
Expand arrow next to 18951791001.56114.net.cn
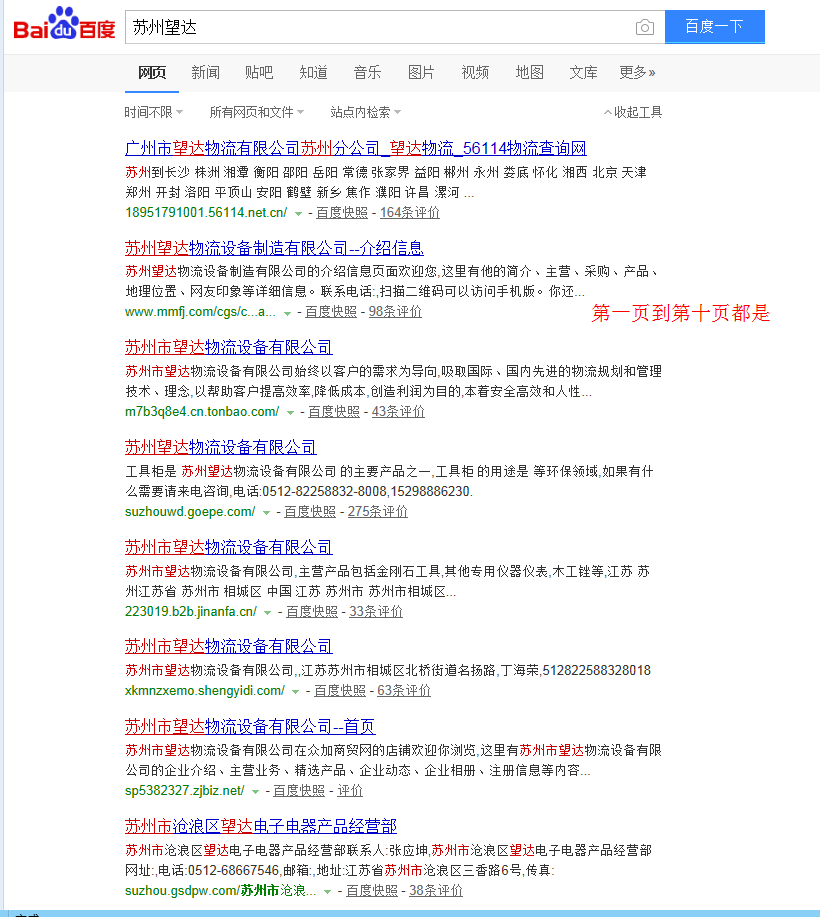(x=298, y=214)
